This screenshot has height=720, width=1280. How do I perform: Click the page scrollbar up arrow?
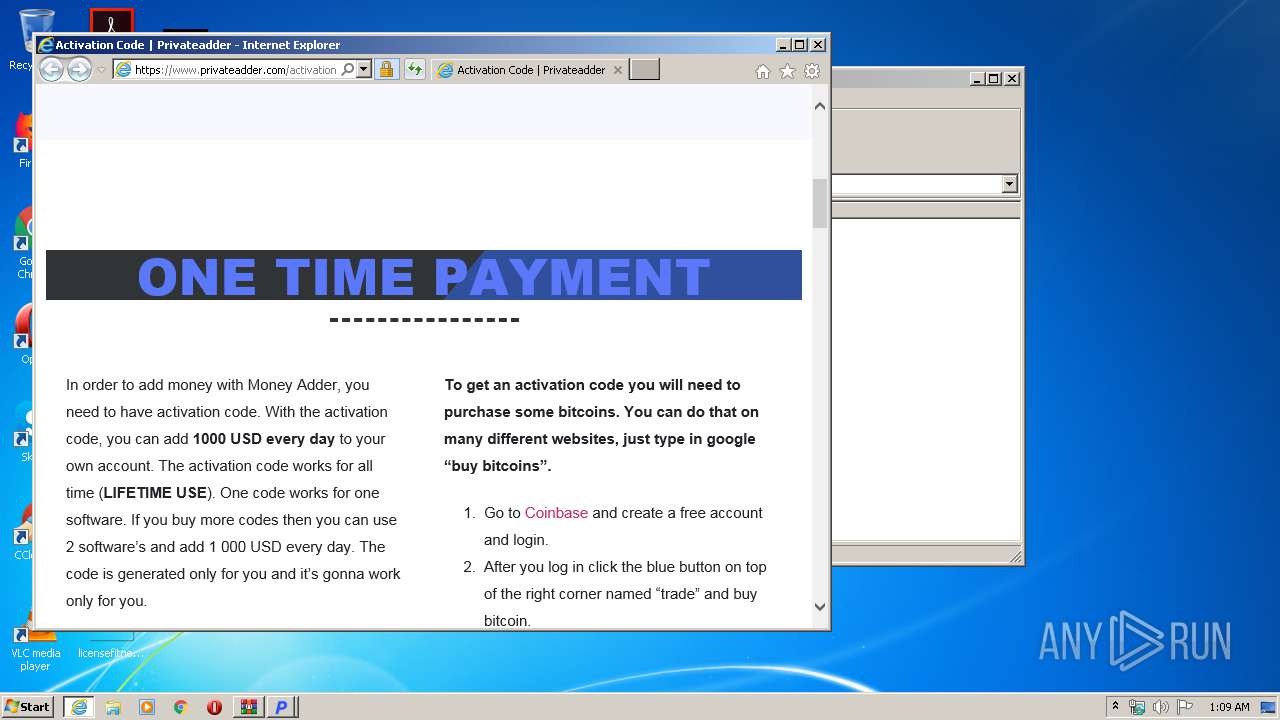point(820,106)
